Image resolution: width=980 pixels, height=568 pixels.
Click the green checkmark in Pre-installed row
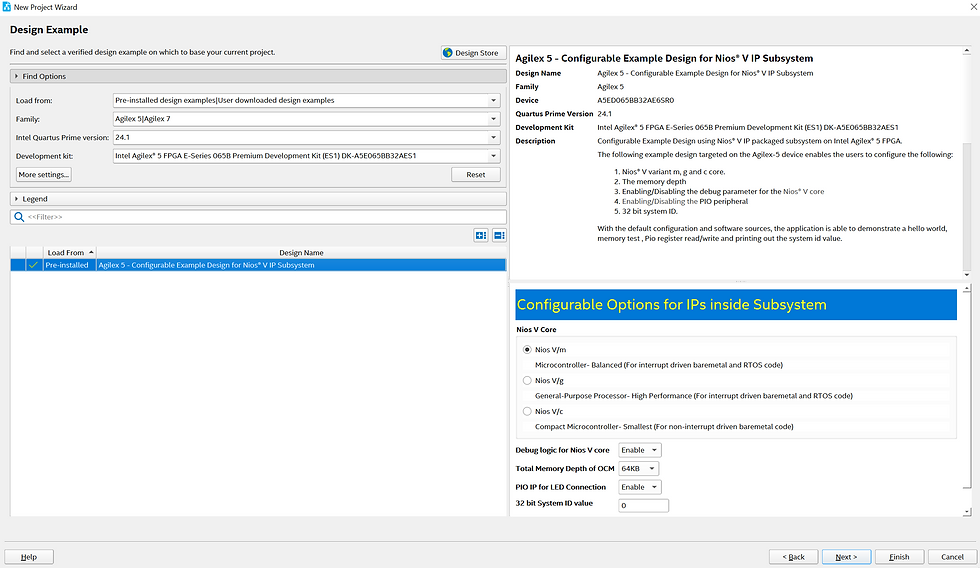coord(33,265)
